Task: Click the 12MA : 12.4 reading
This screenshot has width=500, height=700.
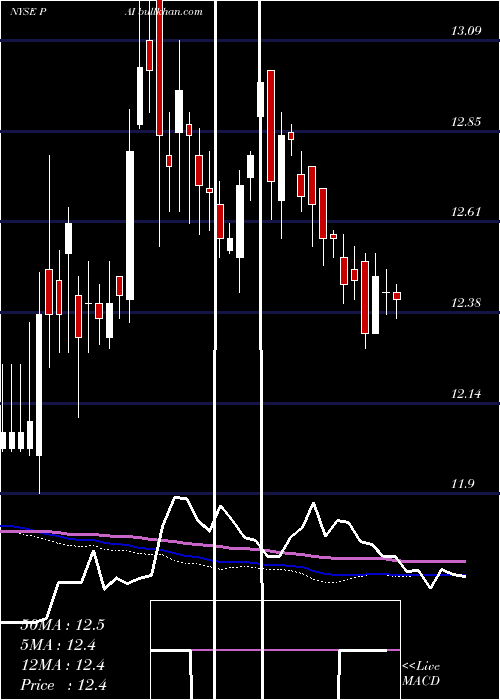Action: pyautogui.click(x=63, y=665)
